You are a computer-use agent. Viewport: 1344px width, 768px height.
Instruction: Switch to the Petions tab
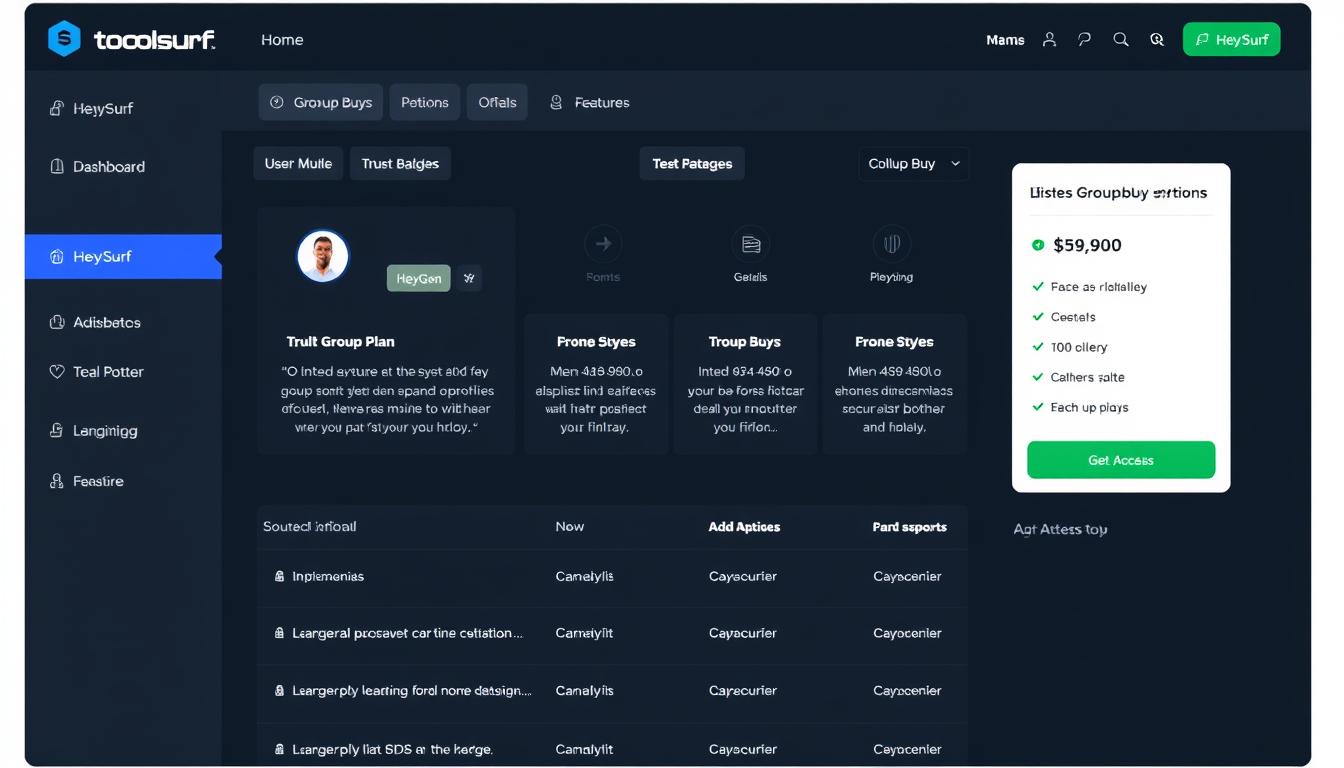point(425,102)
